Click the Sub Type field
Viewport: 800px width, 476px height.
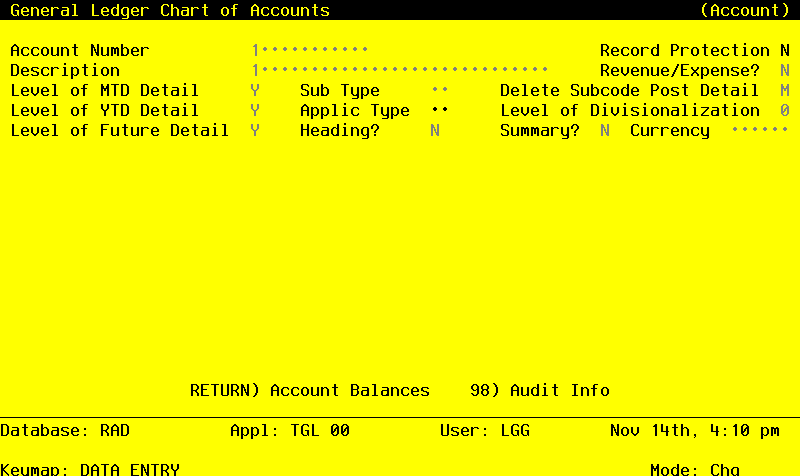point(440,90)
